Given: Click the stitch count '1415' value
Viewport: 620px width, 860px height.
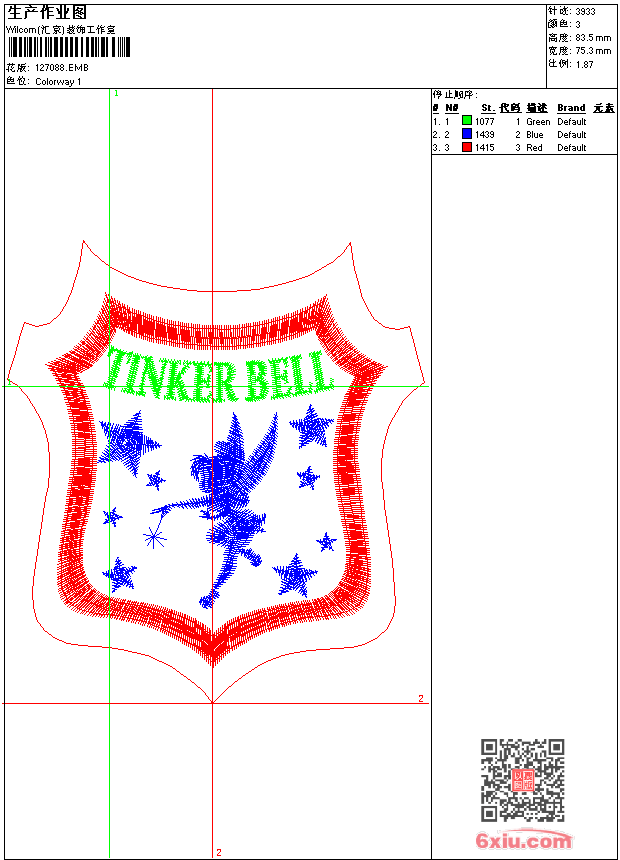Looking at the screenshot, I should point(484,148).
